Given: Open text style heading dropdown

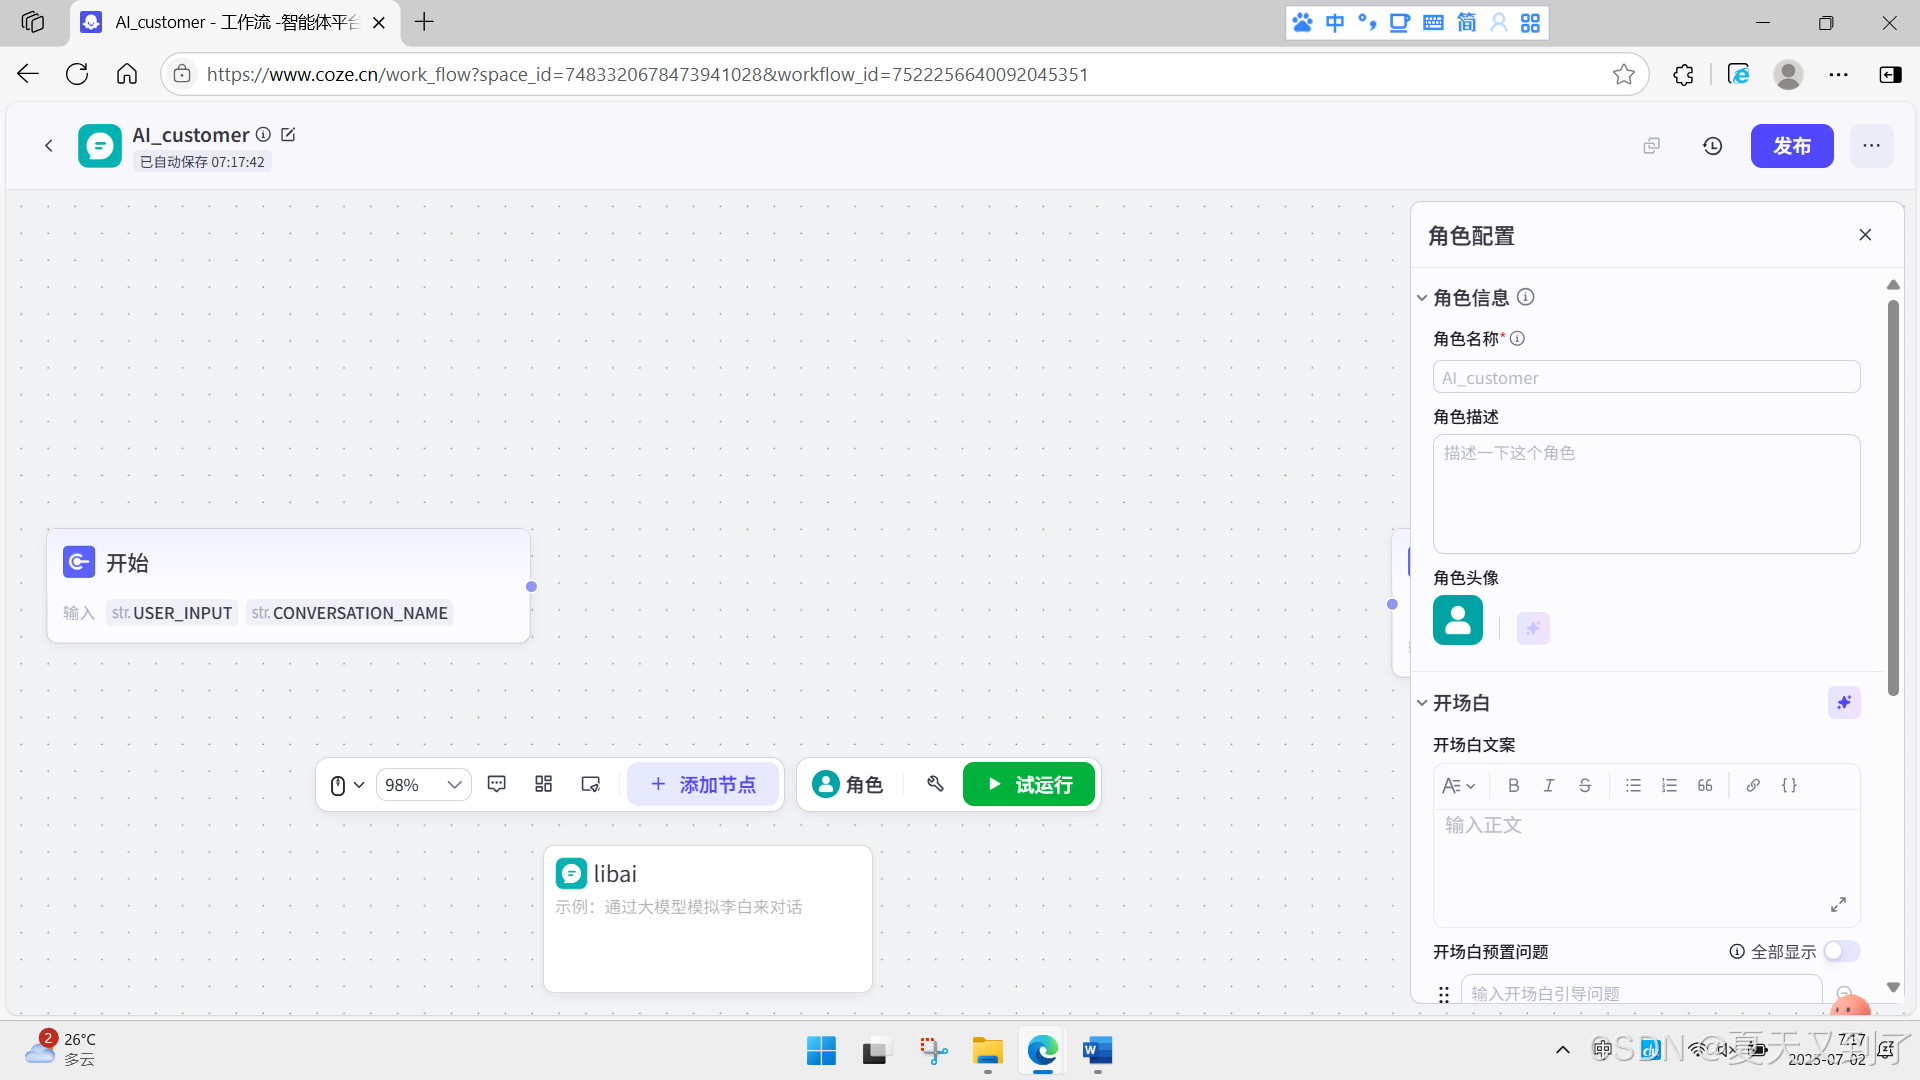Looking at the screenshot, I should click(x=1458, y=786).
